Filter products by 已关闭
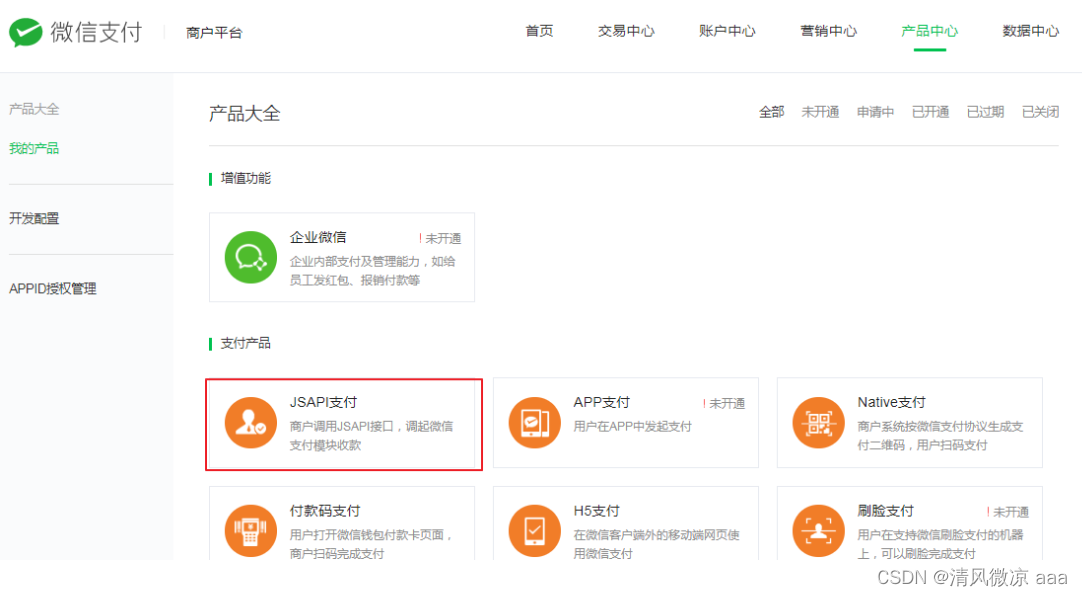1082x596 pixels. (x=1040, y=112)
